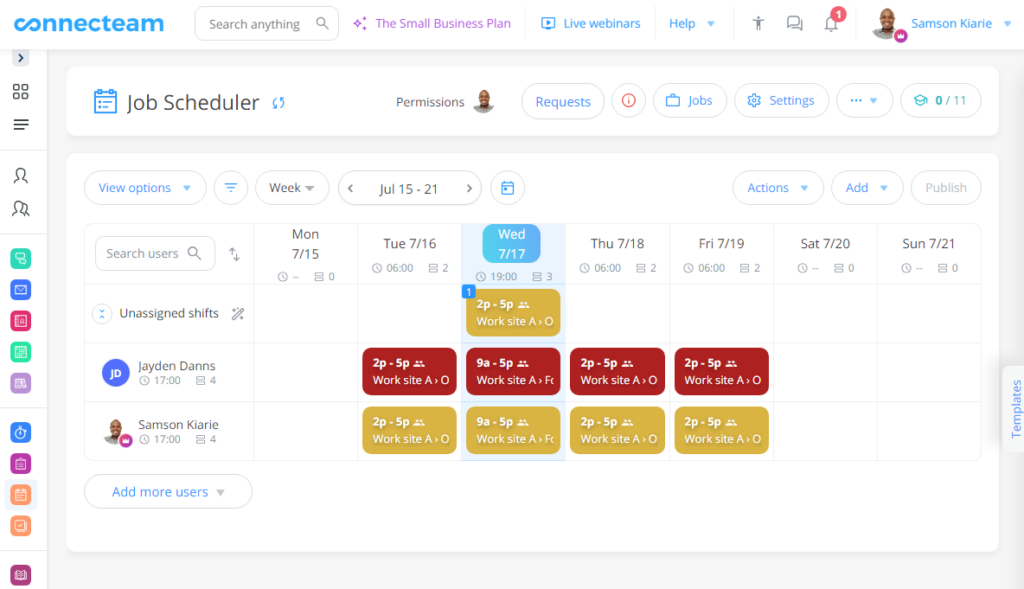The width and height of the screenshot is (1024, 589).
Task: Open the Actions dropdown menu
Action: tap(777, 188)
